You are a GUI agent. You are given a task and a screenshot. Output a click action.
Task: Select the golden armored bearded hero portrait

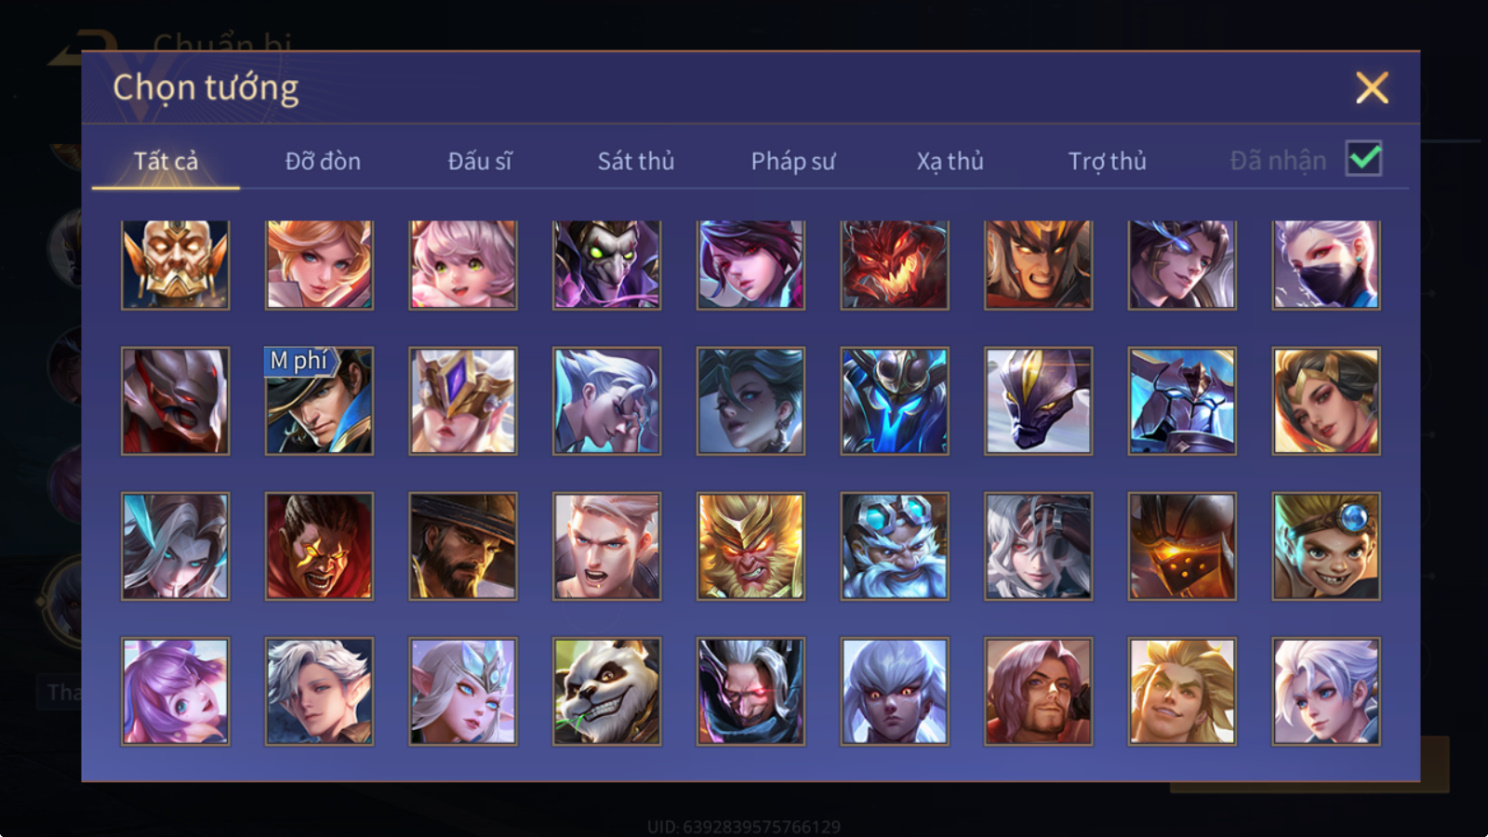click(x=175, y=265)
